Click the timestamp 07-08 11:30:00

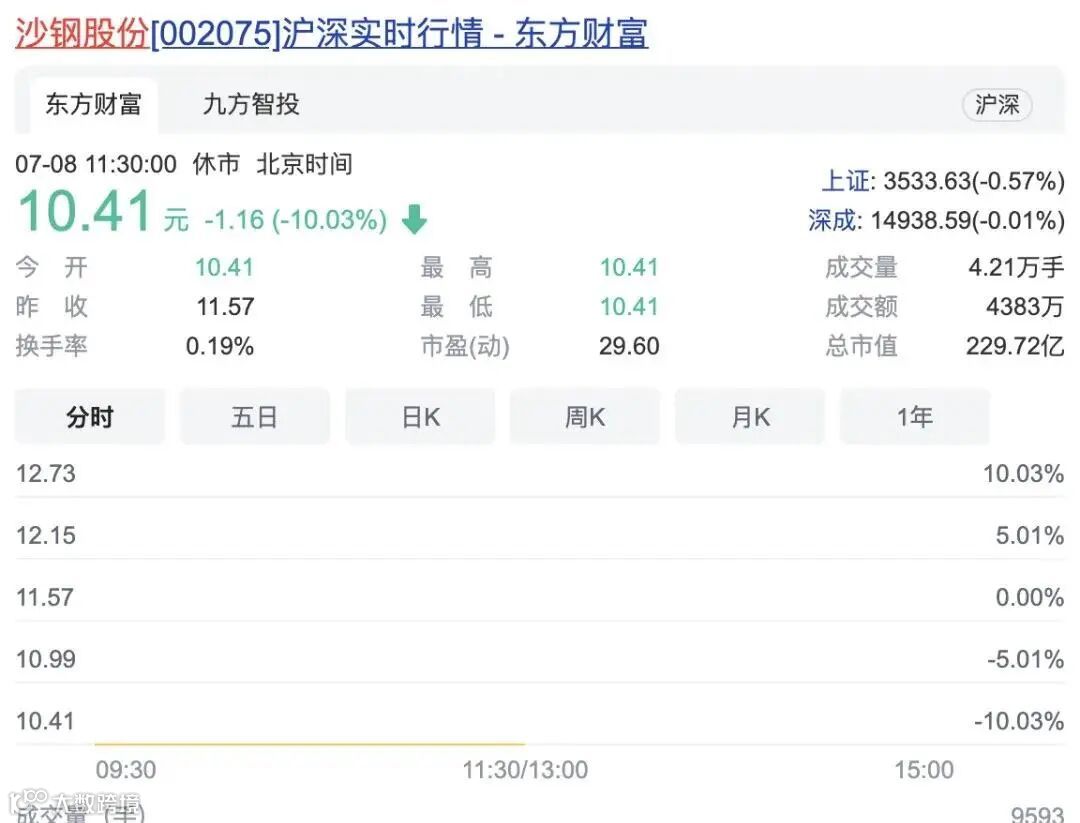pos(96,165)
